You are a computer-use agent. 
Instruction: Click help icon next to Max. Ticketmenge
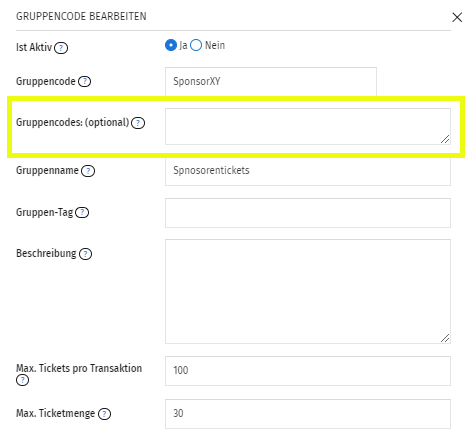(104, 414)
